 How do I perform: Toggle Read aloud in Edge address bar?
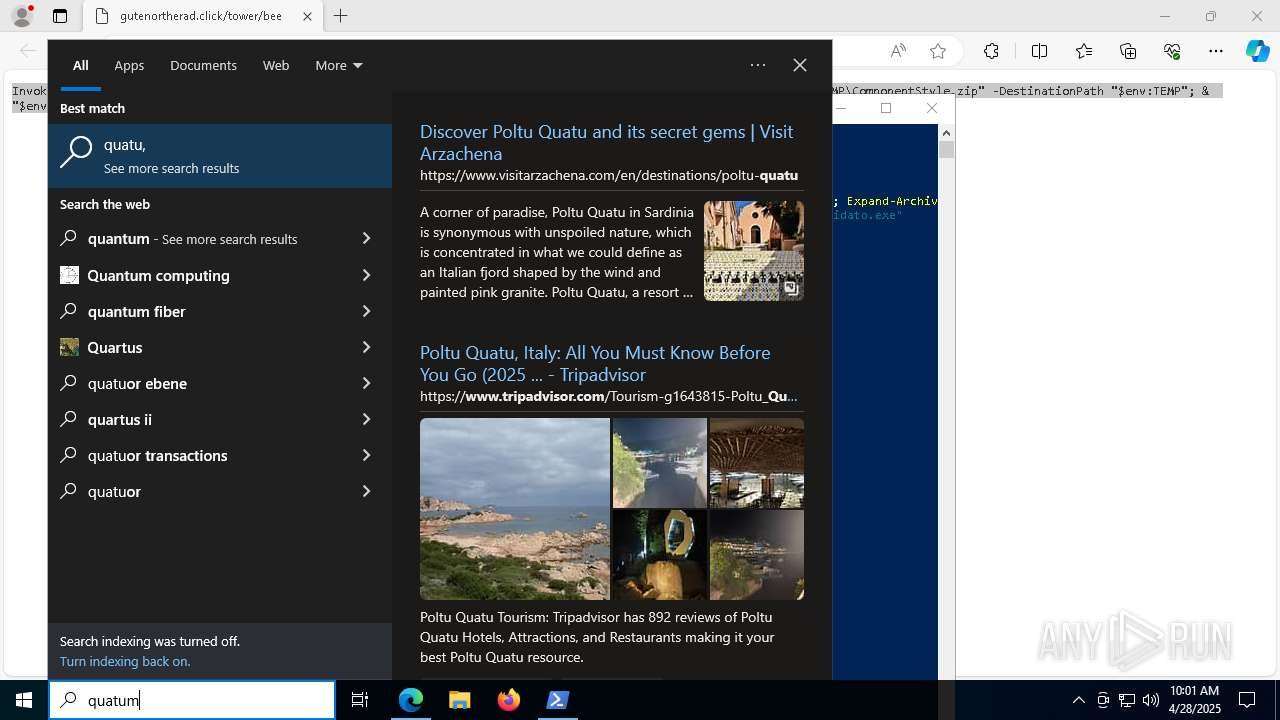tap(898, 51)
